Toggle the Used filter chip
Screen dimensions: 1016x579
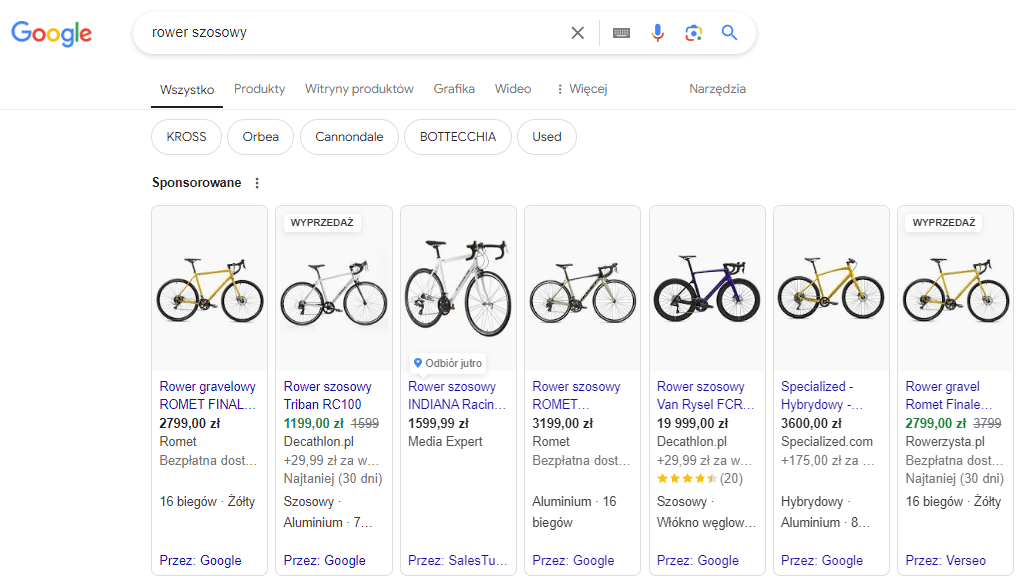pyautogui.click(x=546, y=137)
